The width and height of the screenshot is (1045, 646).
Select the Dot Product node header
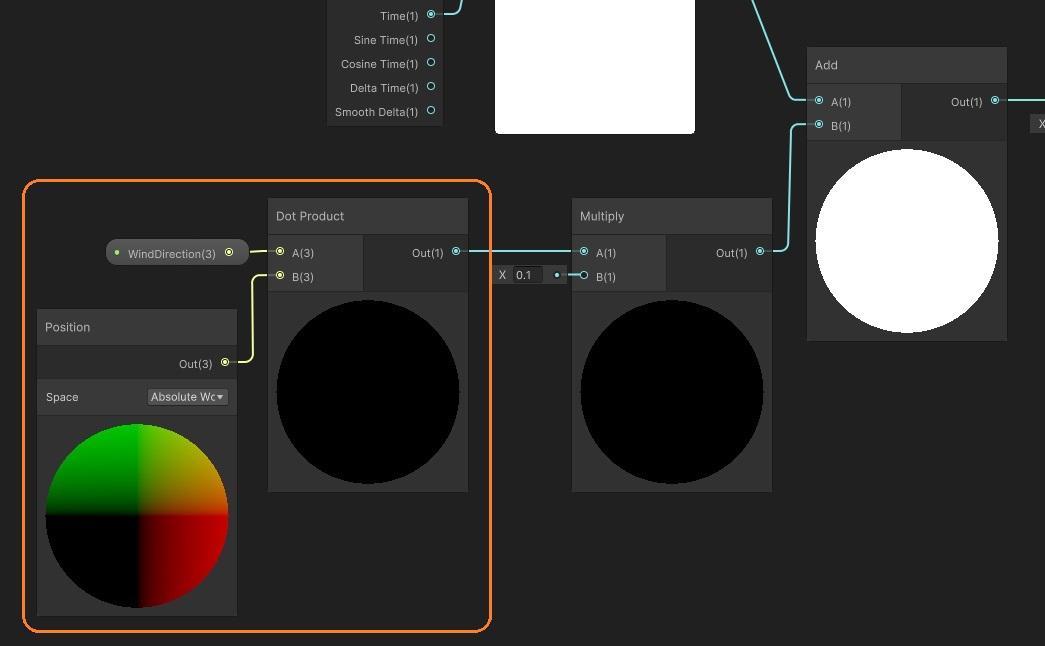[x=368, y=216]
